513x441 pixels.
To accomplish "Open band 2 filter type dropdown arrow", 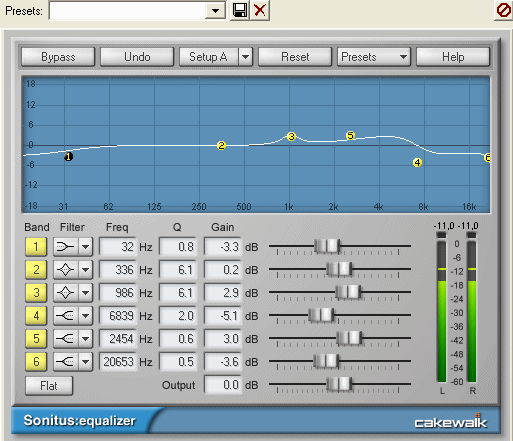I will tap(86, 270).
